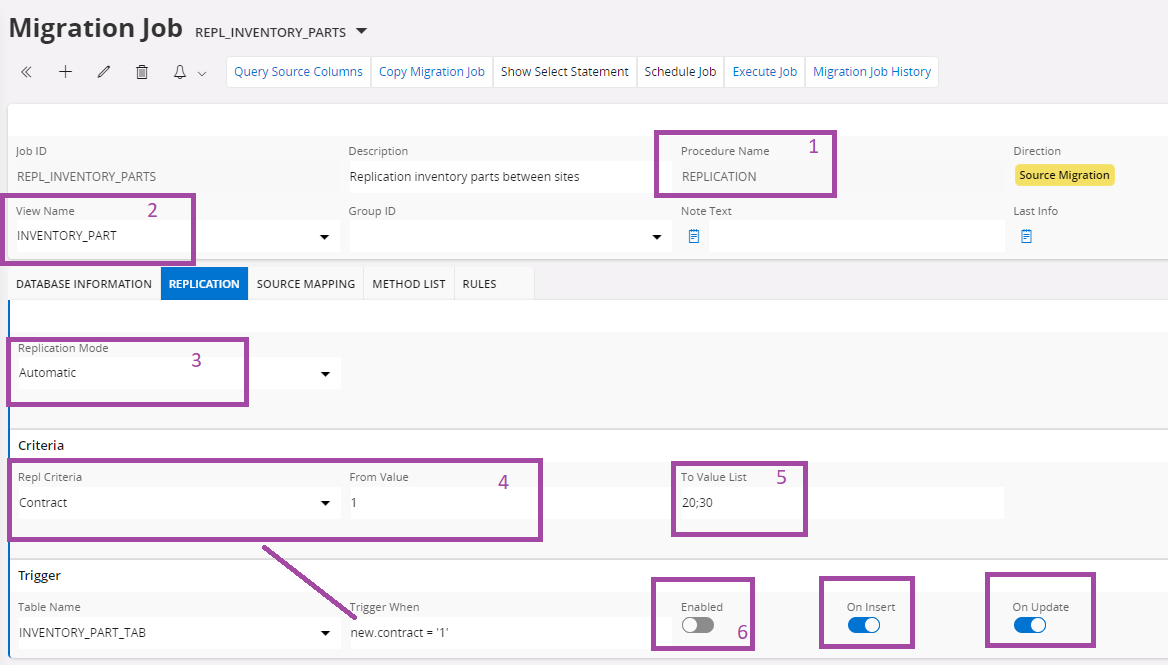This screenshot has height=665, width=1168.
Task: Switch to the Source Mapping tab
Action: point(306,284)
